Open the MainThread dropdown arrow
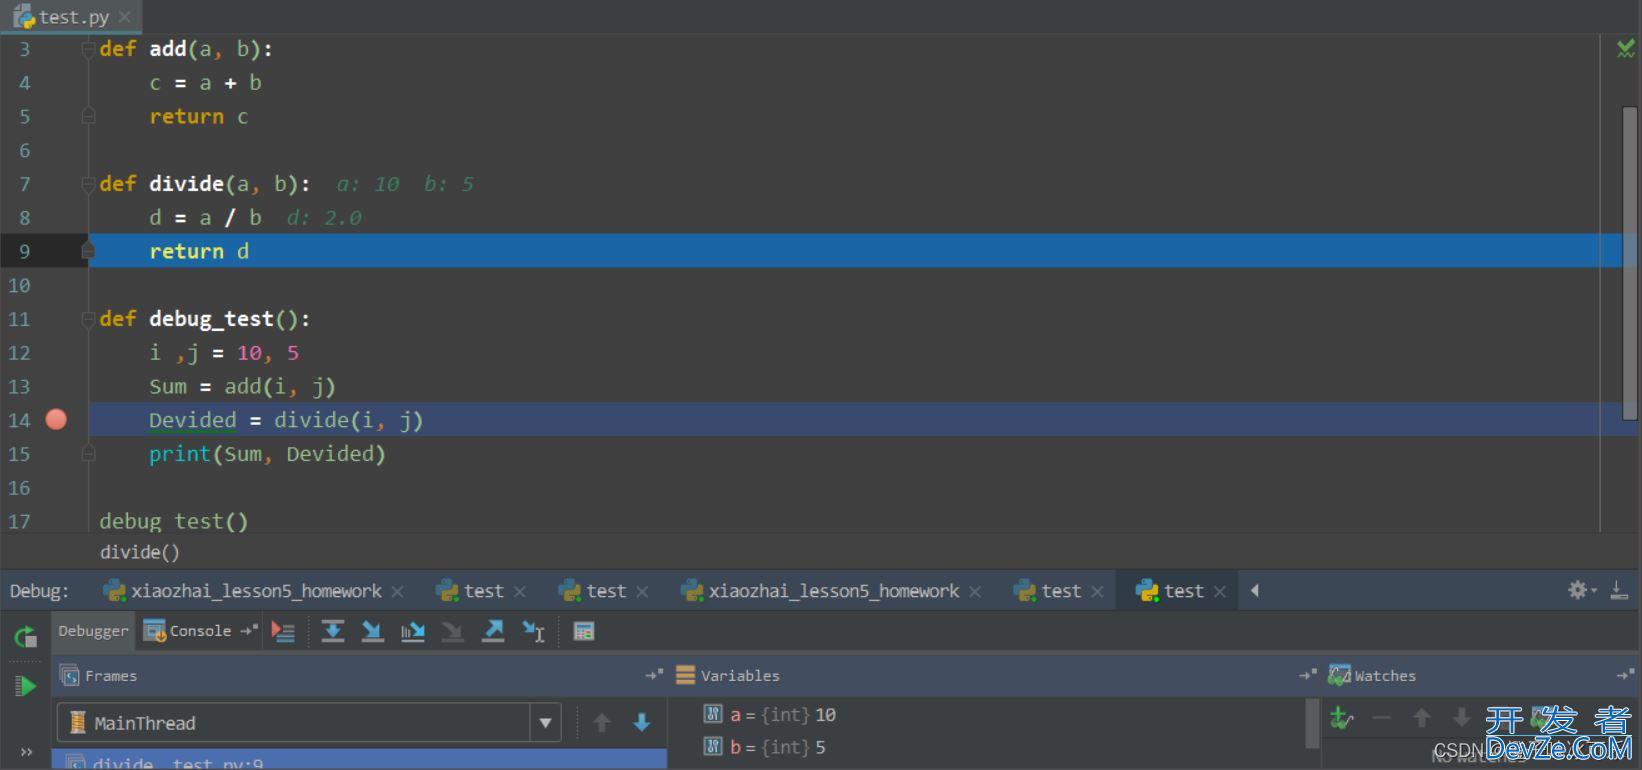Image resolution: width=1642 pixels, height=770 pixels. (546, 722)
